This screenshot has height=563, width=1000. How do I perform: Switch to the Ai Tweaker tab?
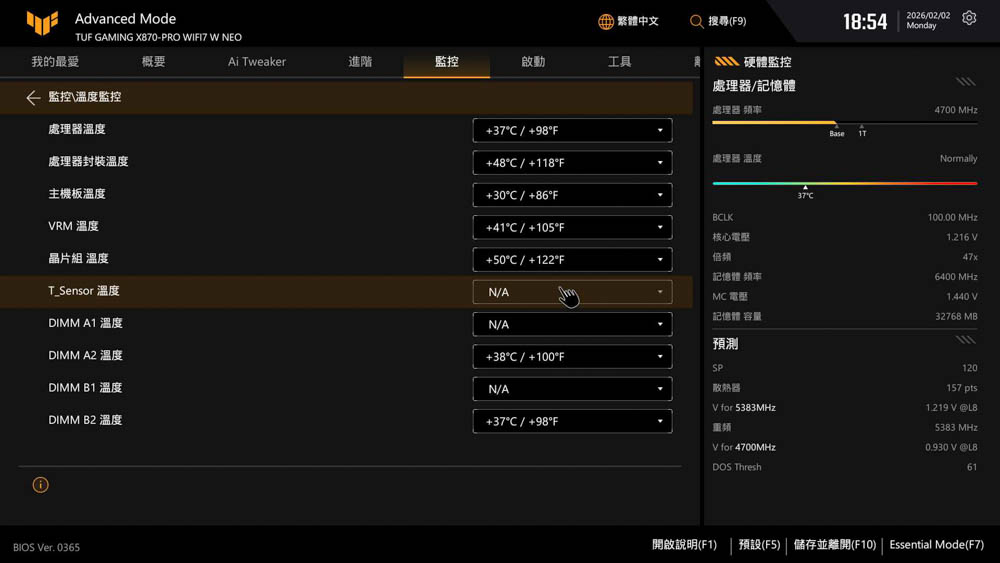click(257, 62)
